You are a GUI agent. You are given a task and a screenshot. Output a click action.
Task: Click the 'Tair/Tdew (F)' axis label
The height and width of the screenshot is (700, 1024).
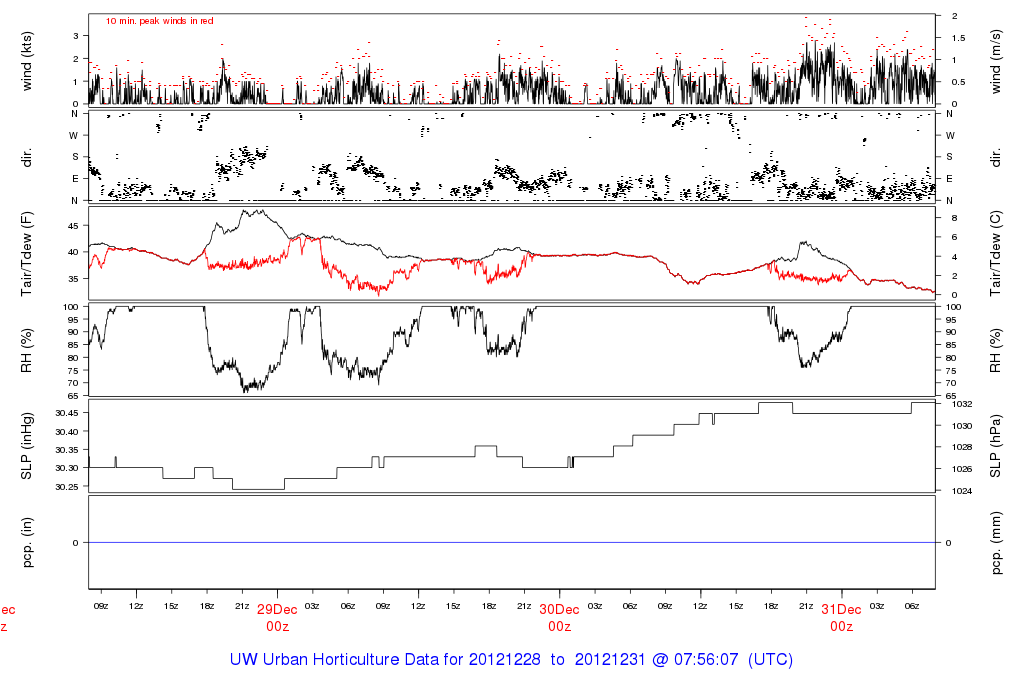[x=27, y=255]
